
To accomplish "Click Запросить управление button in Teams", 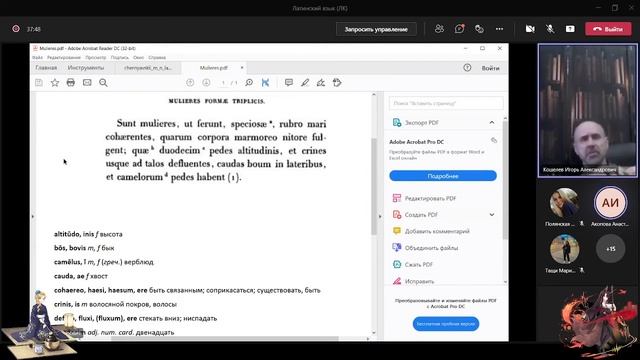I will 376,29.
